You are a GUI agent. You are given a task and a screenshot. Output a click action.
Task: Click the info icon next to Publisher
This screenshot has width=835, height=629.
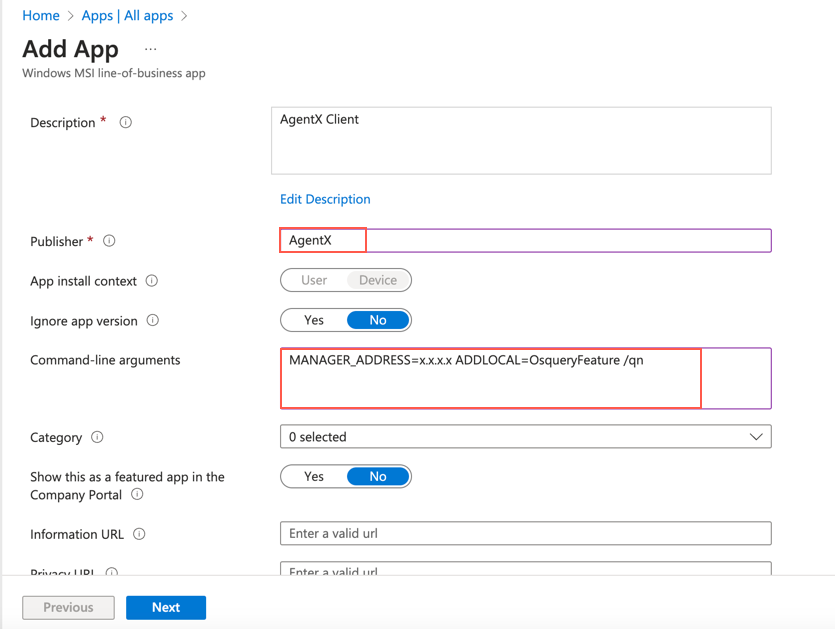(x=107, y=241)
